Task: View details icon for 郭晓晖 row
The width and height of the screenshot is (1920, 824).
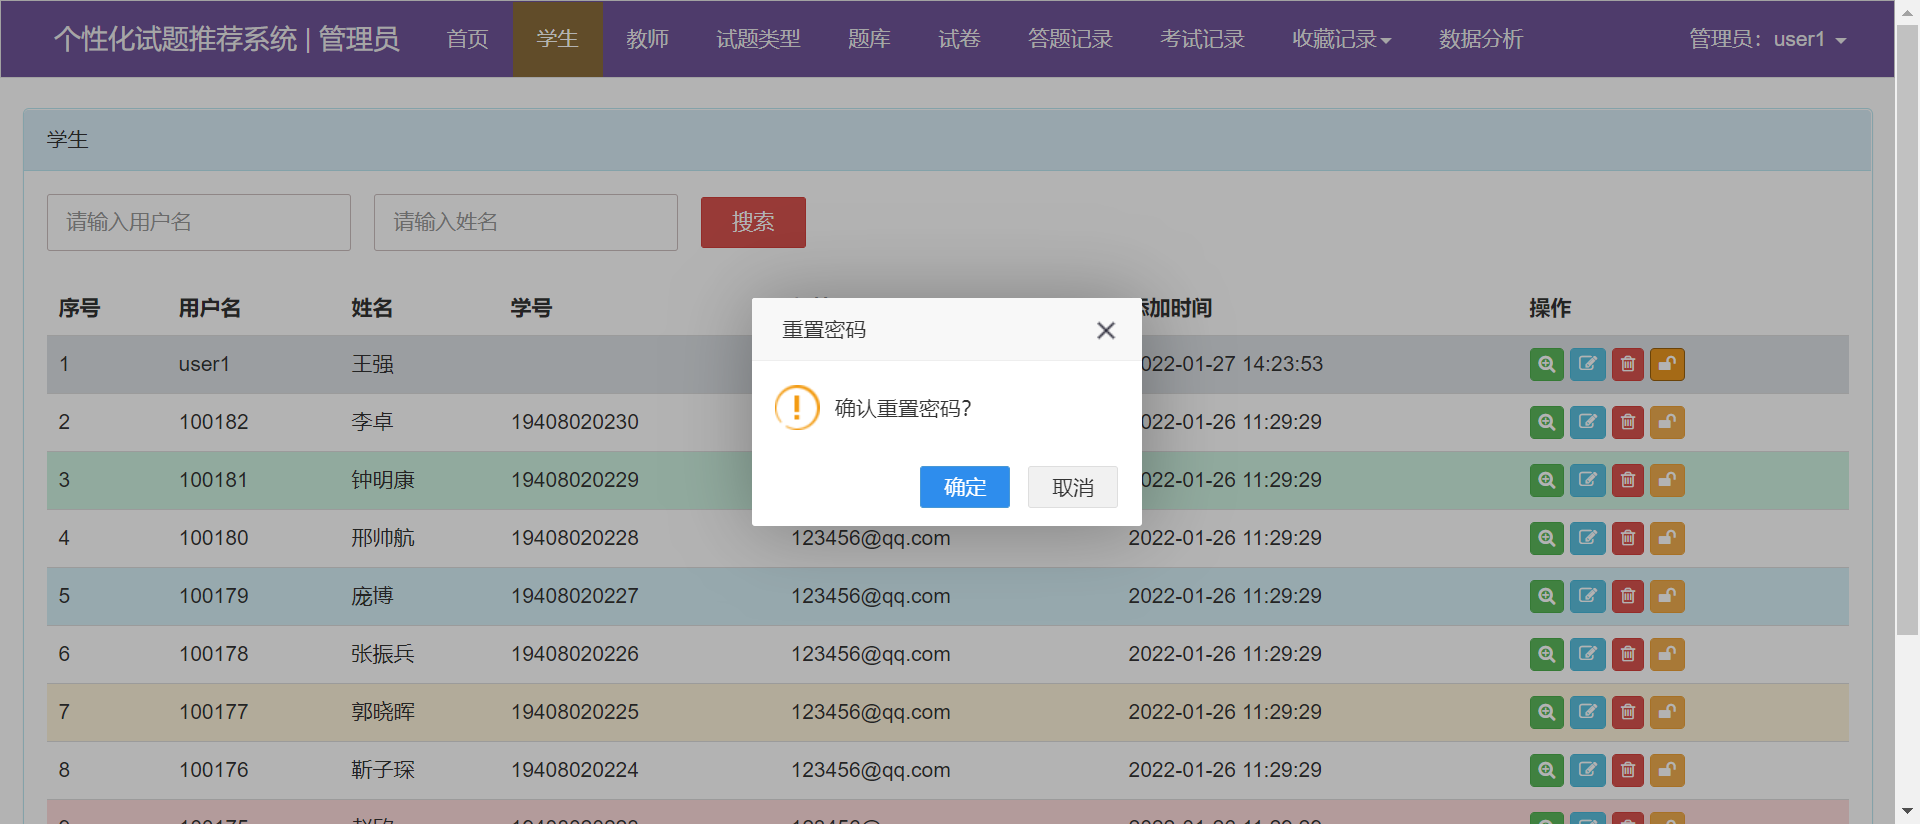Action: [x=1547, y=712]
